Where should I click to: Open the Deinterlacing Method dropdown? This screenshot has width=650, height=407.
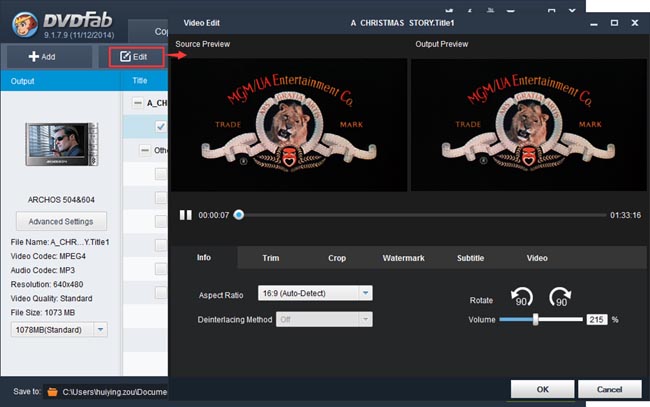coord(324,319)
